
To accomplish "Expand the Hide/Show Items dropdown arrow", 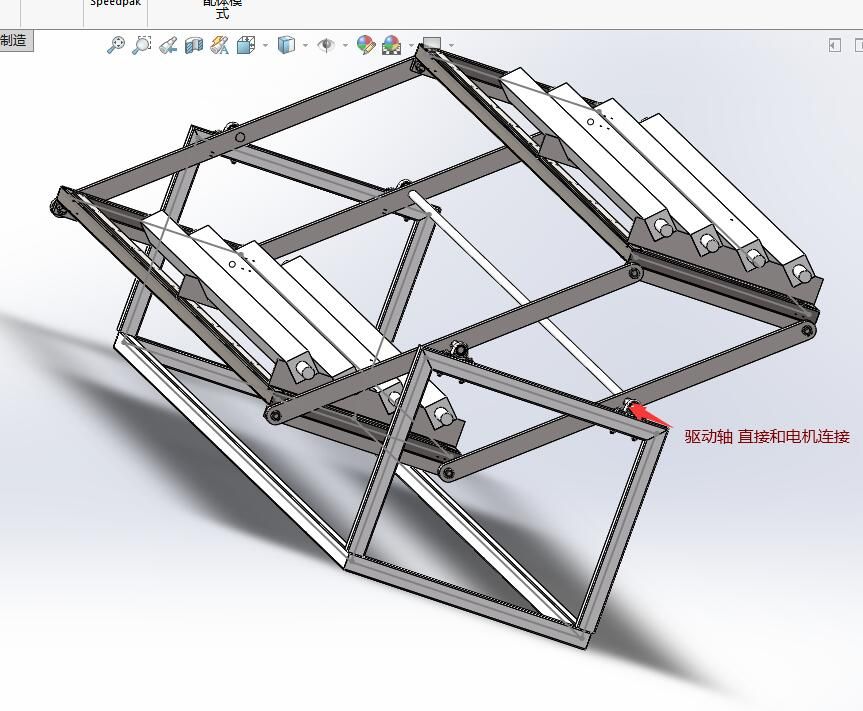I will (x=345, y=44).
